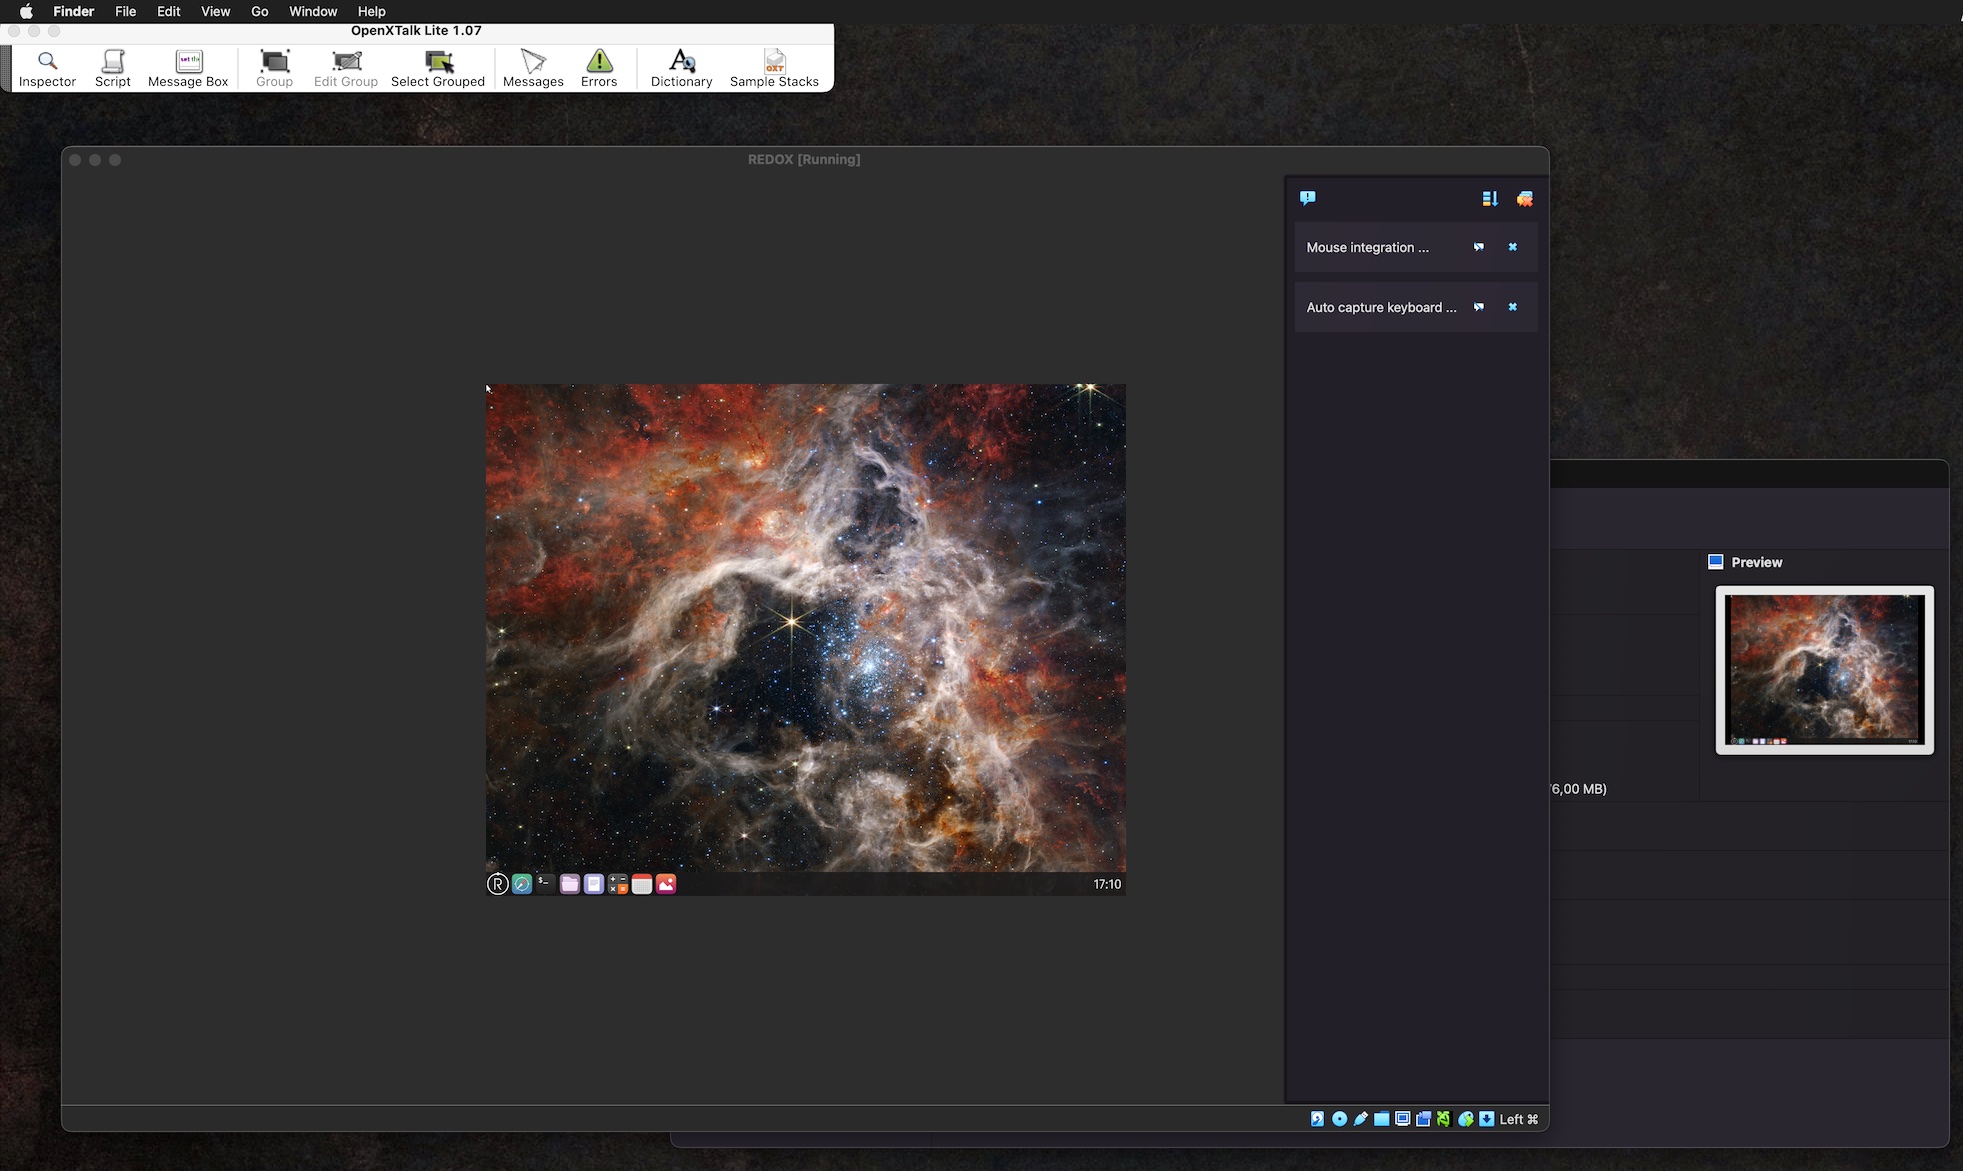The width and height of the screenshot is (1963, 1171).
Task: Click the REDOX [Running] window title bar
Action: (804, 159)
